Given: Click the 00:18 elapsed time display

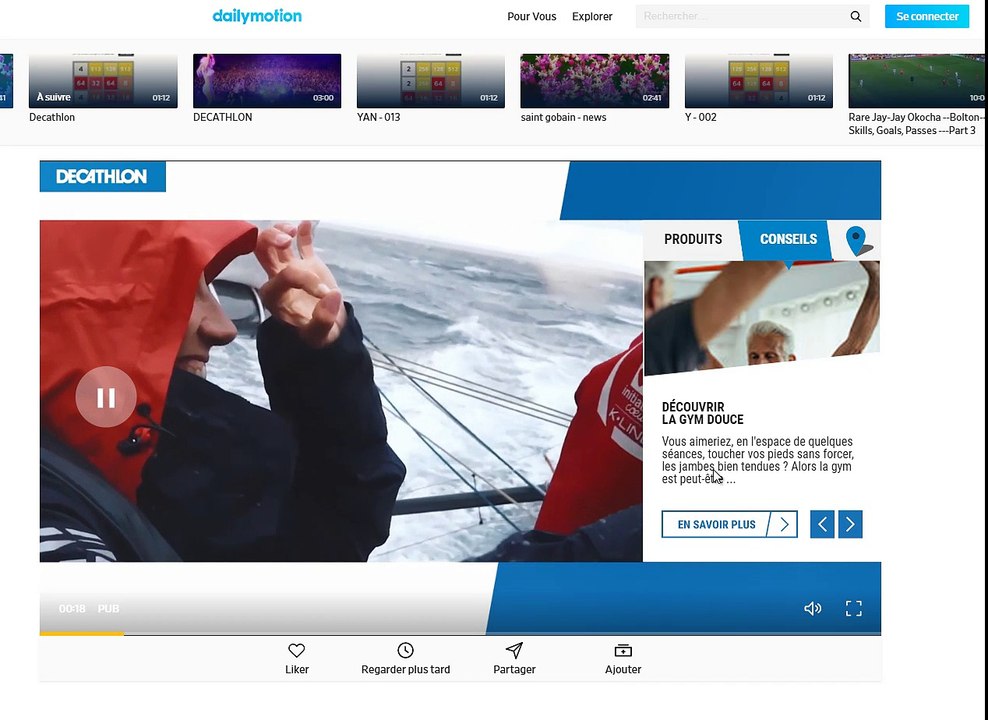Looking at the screenshot, I should (72, 609).
